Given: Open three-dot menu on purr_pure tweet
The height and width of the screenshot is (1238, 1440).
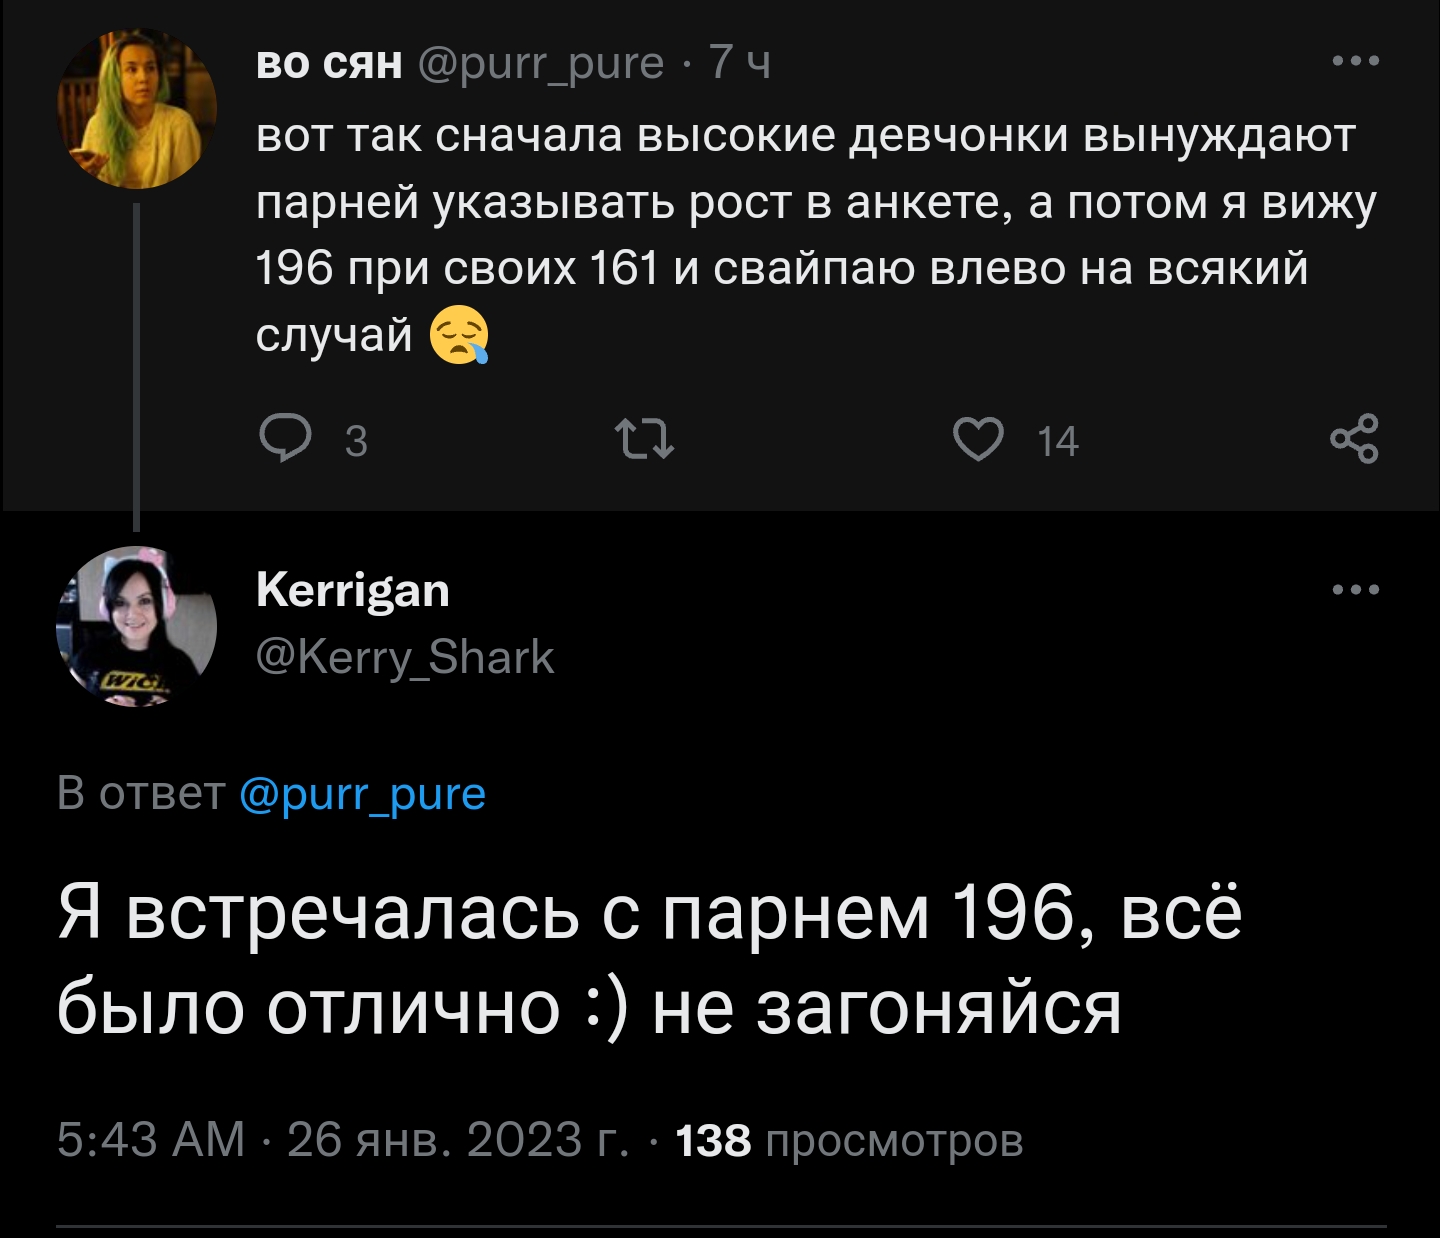Looking at the screenshot, I should tap(1356, 62).
